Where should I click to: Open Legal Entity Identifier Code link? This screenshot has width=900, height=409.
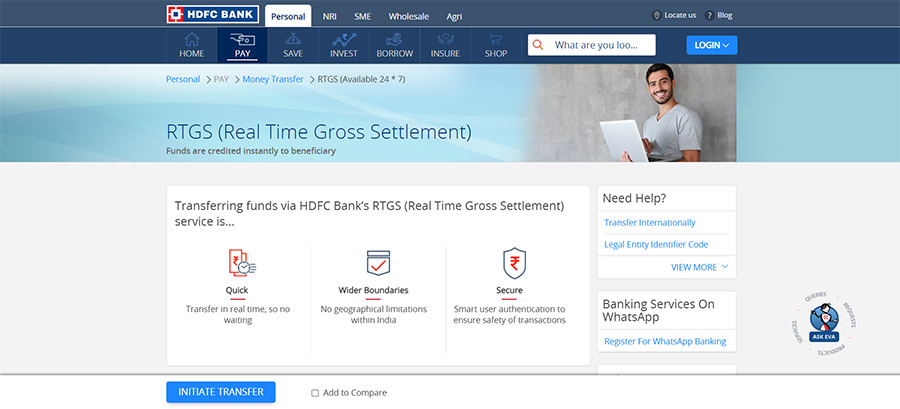pos(656,244)
